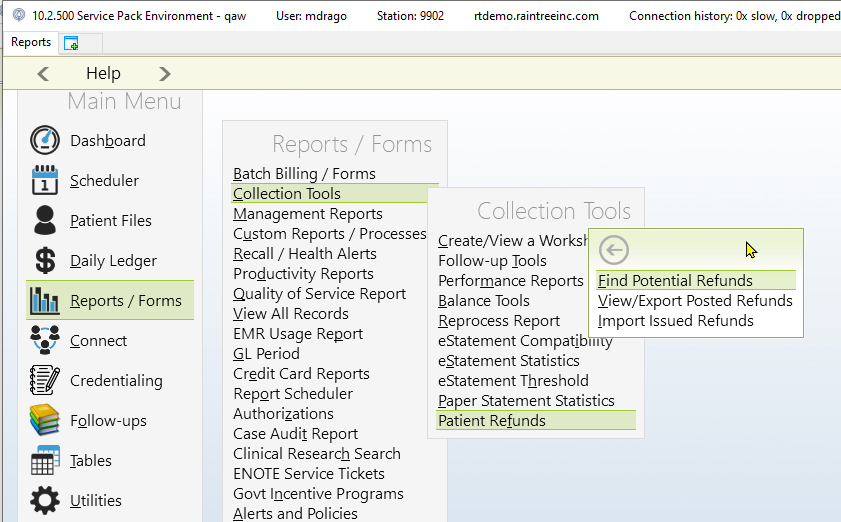Open Authorizations entry
This screenshot has width=841, height=522.
pyautogui.click(x=283, y=414)
